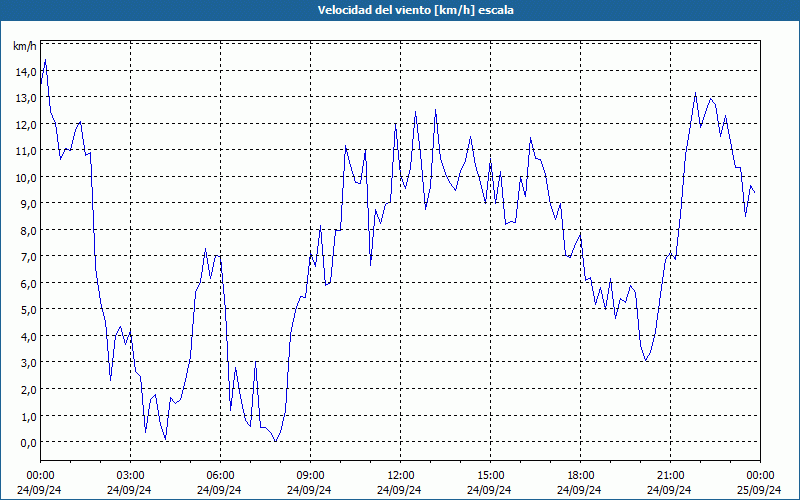Click the '12:00' x-axis time label
800x500 pixels.
[x=400, y=476]
